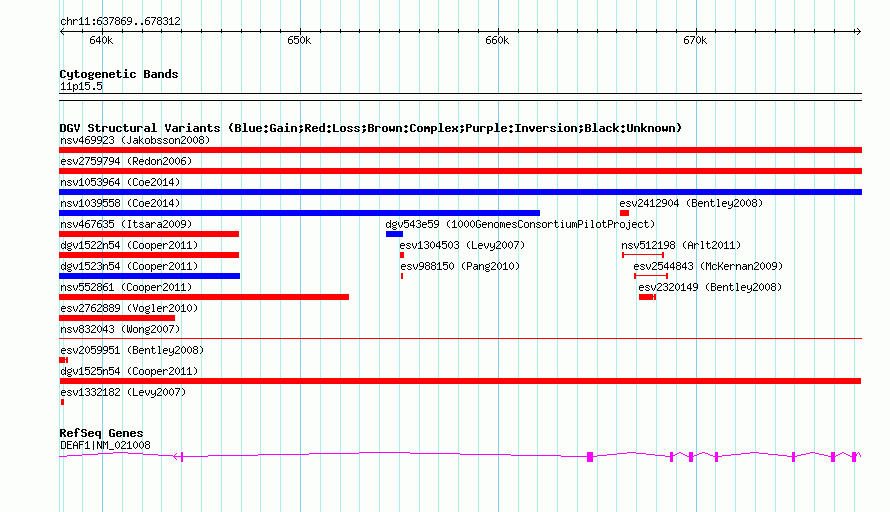890x512 pixels.
Task: Select the blue dgv543e59 gain bar
Action: click(394, 234)
